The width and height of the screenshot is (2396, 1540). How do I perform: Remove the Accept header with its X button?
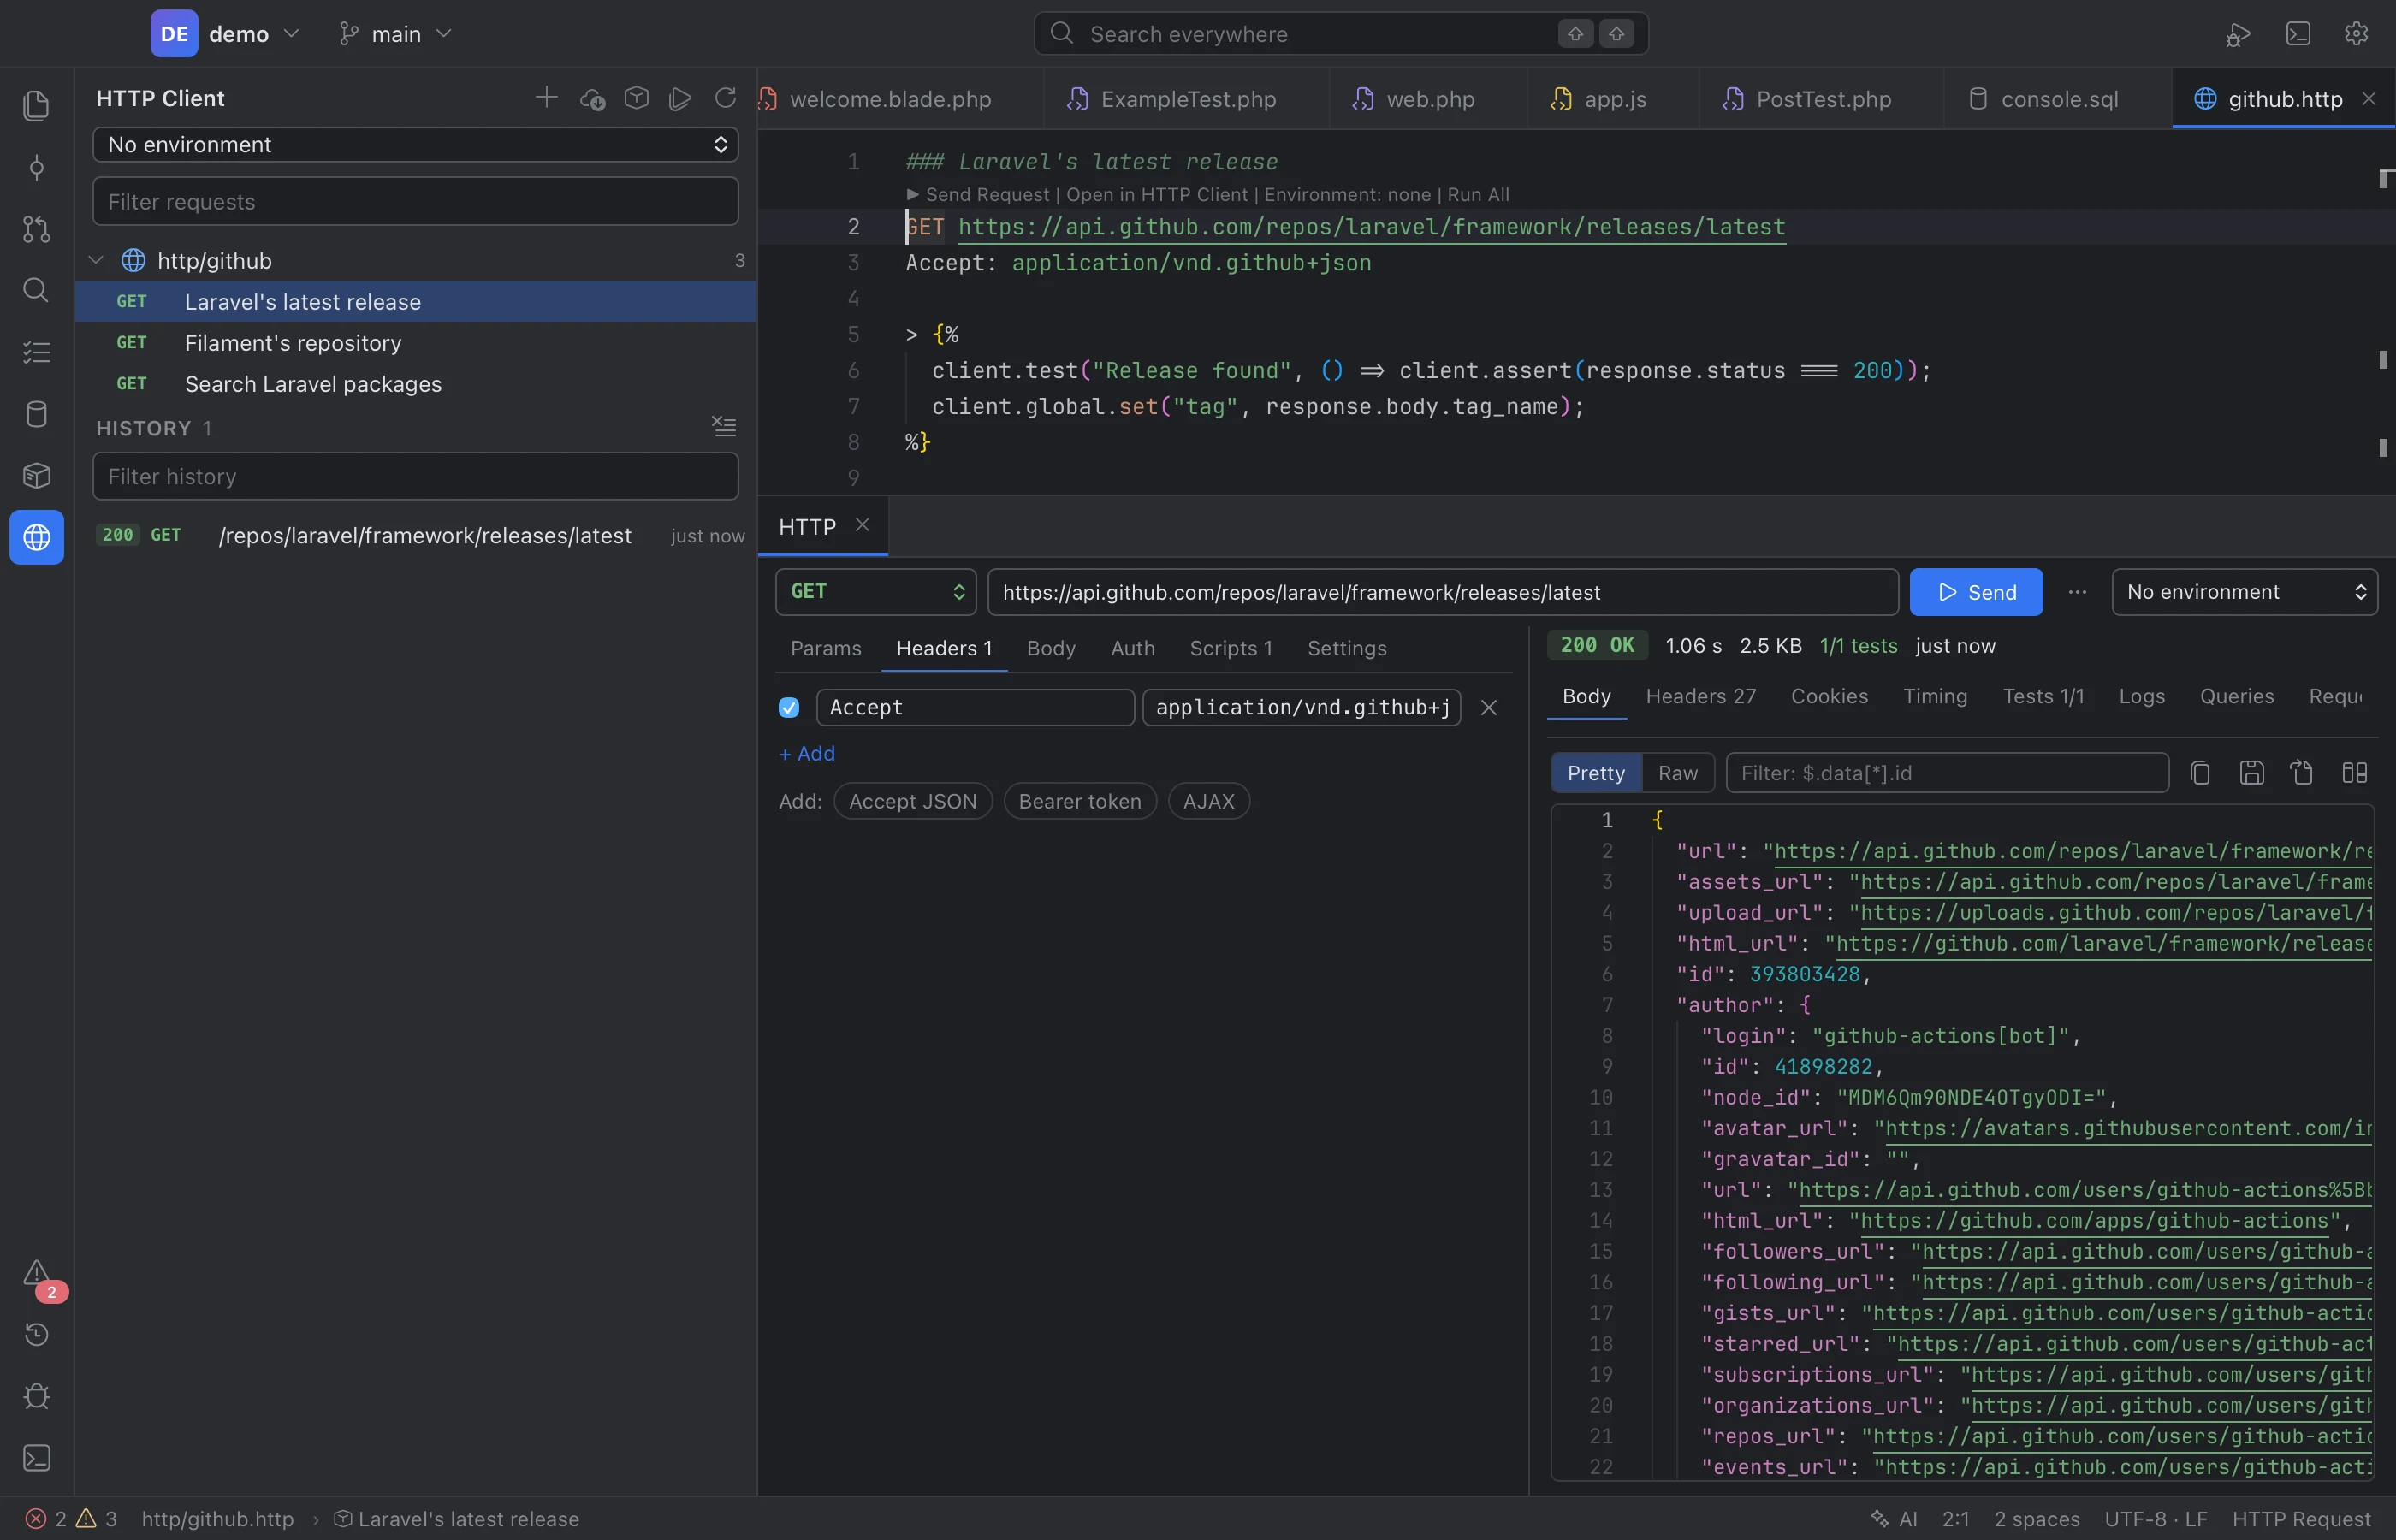(x=1488, y=707)
